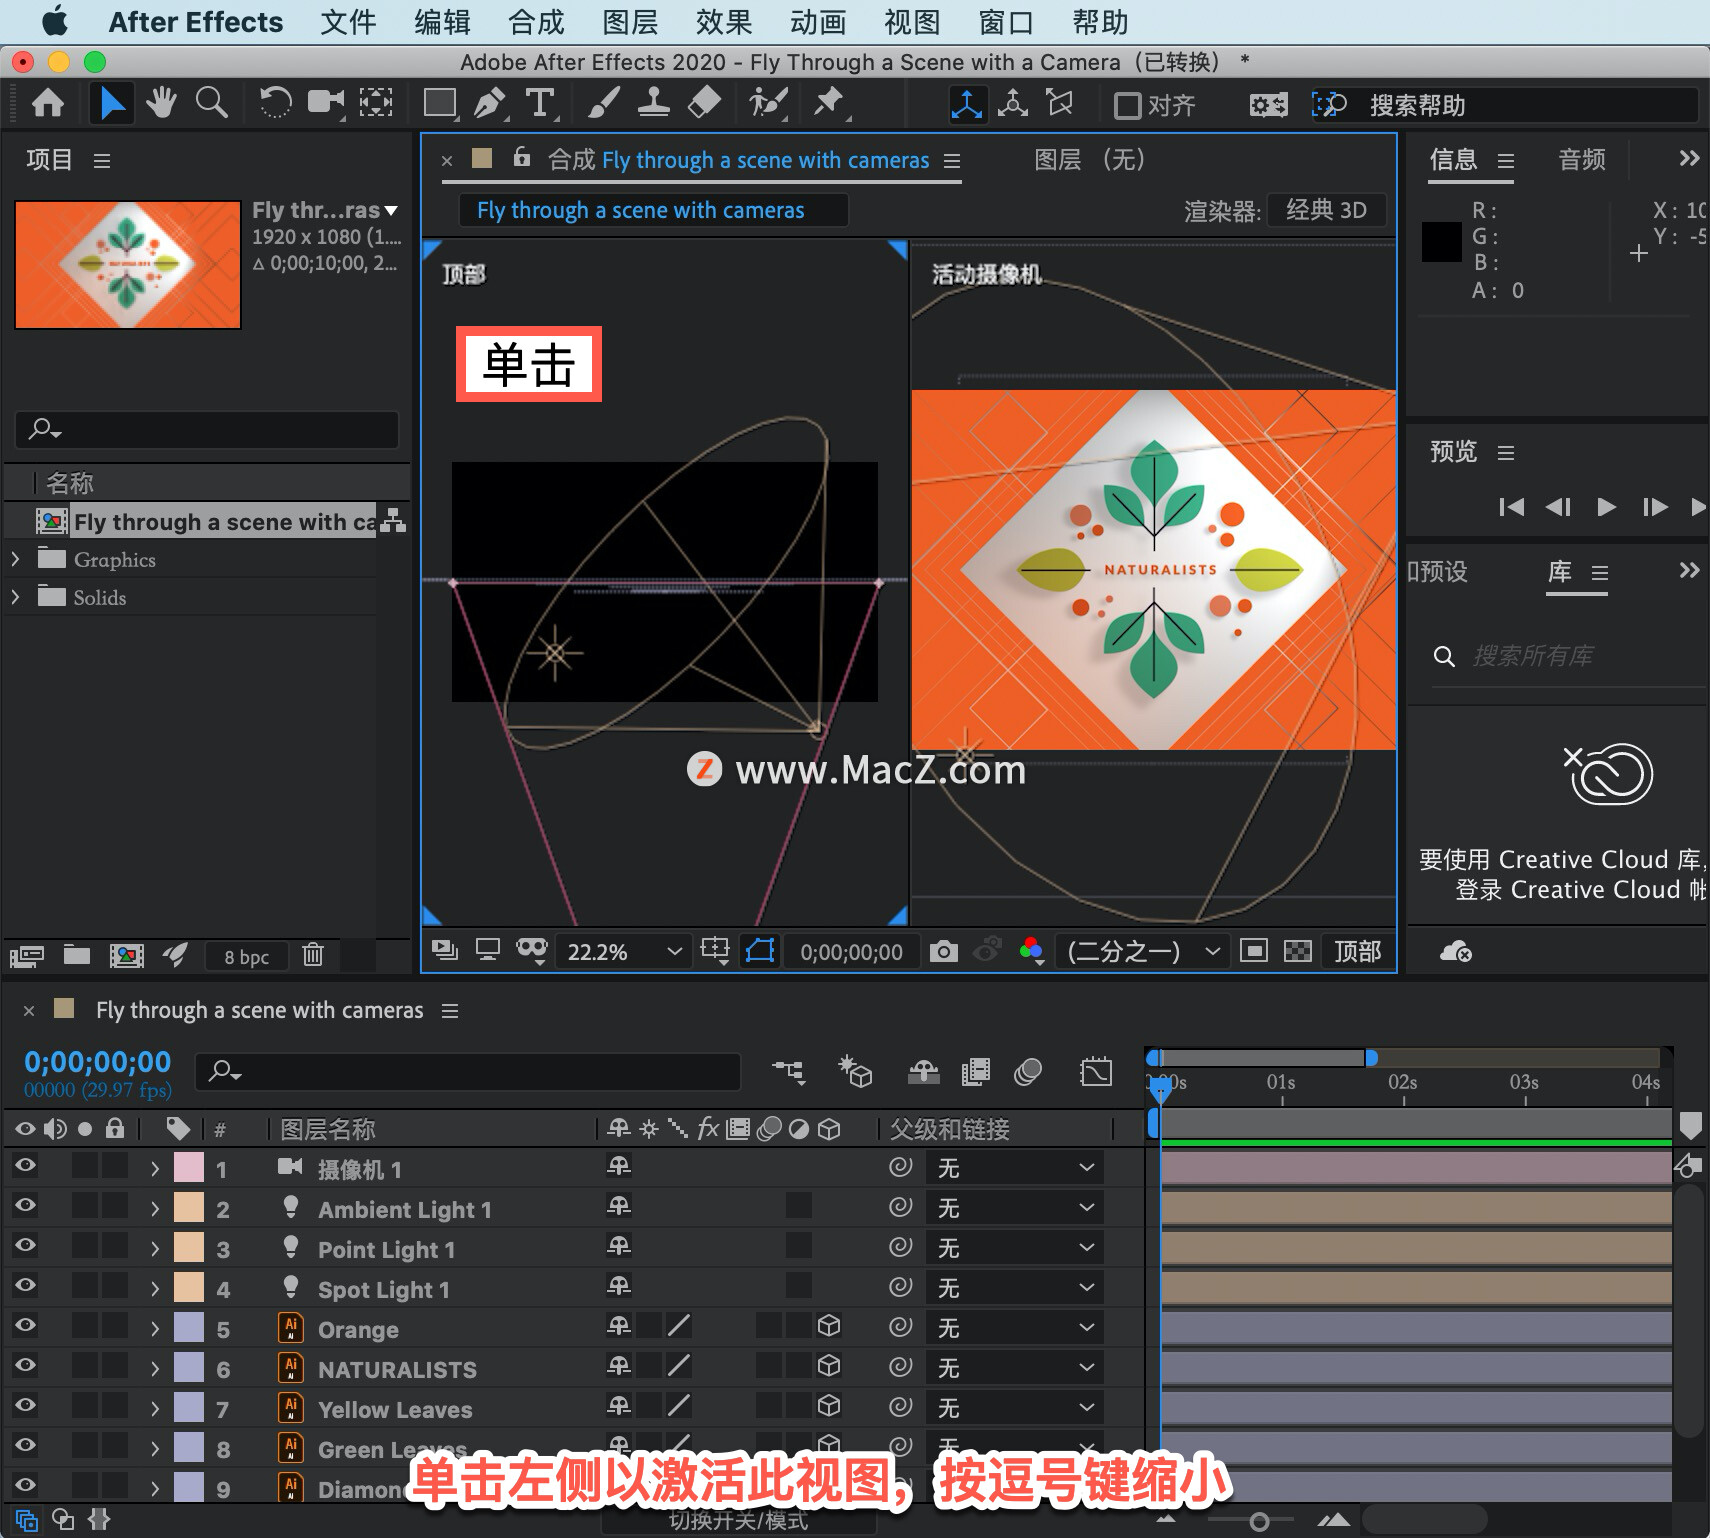Viewport: 1710px width, 1538px height.
Task: Click the Draft 3D icon in timeline
Action: coord(855,1073)
